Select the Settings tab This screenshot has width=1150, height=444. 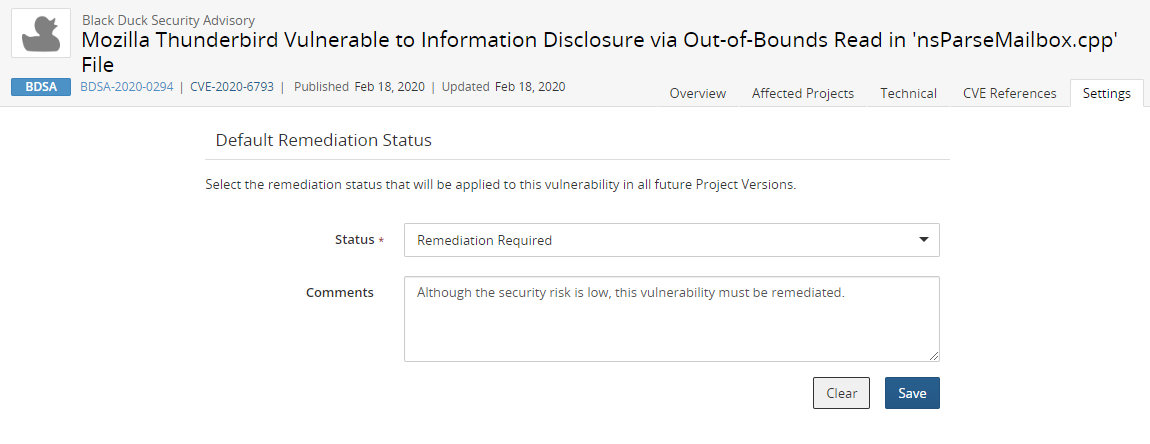pos(1106,93)
